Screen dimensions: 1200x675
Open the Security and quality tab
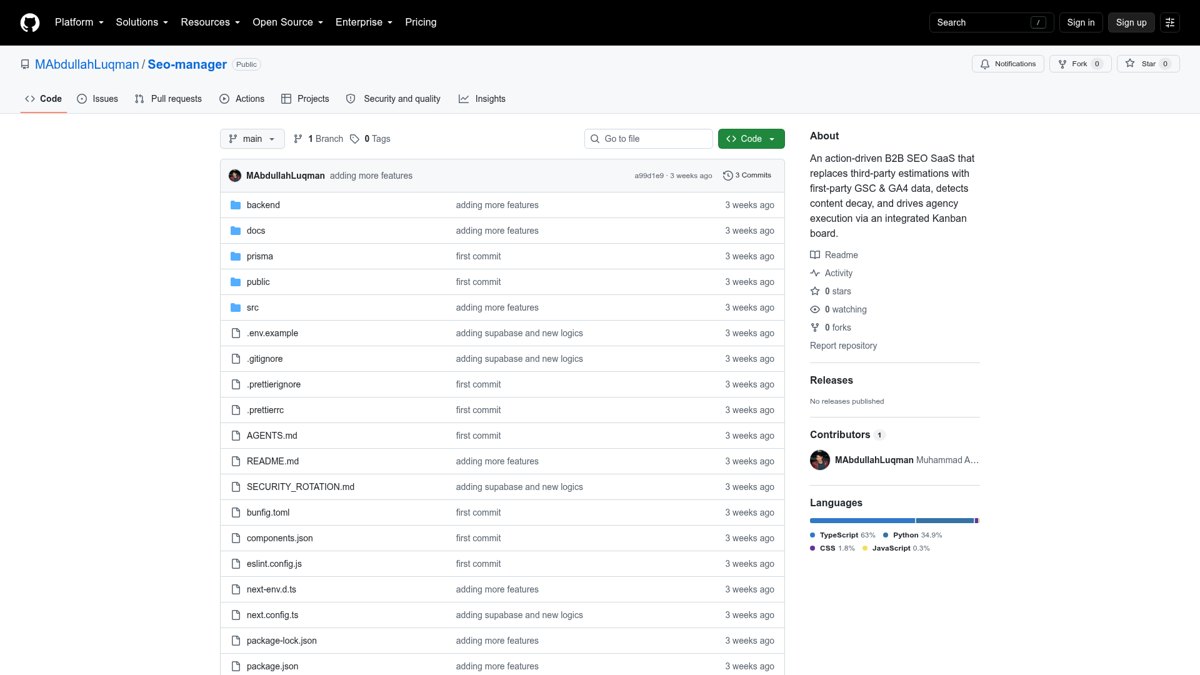tap(393, 99)
